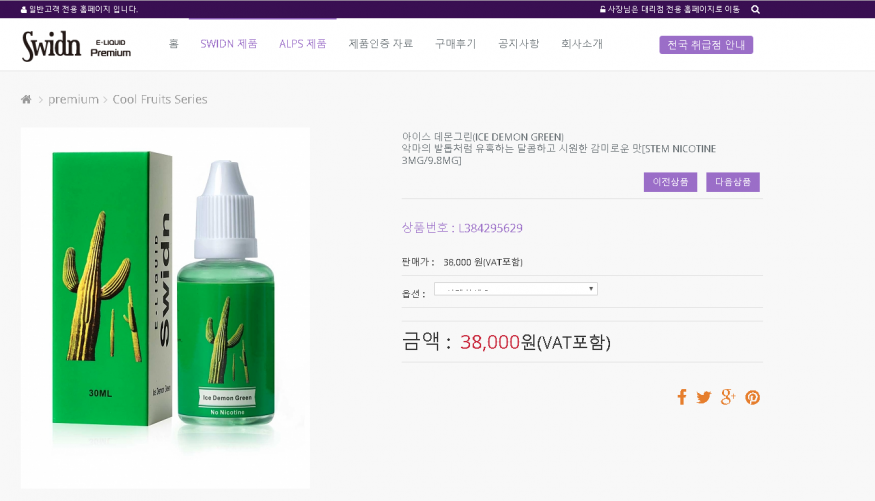The image size is (875, 501).
Task: Open the 공지사항 menu
Action: pyautogui.click(x=518, y=44)
